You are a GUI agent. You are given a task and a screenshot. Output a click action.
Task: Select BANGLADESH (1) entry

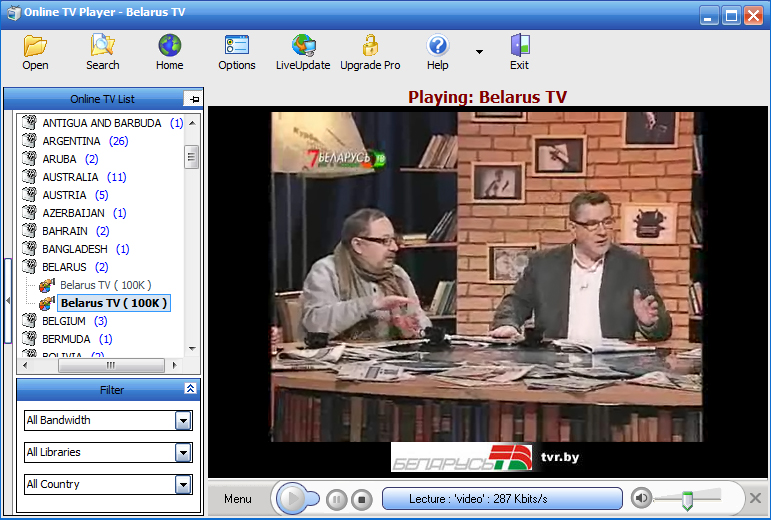(86, 249)
